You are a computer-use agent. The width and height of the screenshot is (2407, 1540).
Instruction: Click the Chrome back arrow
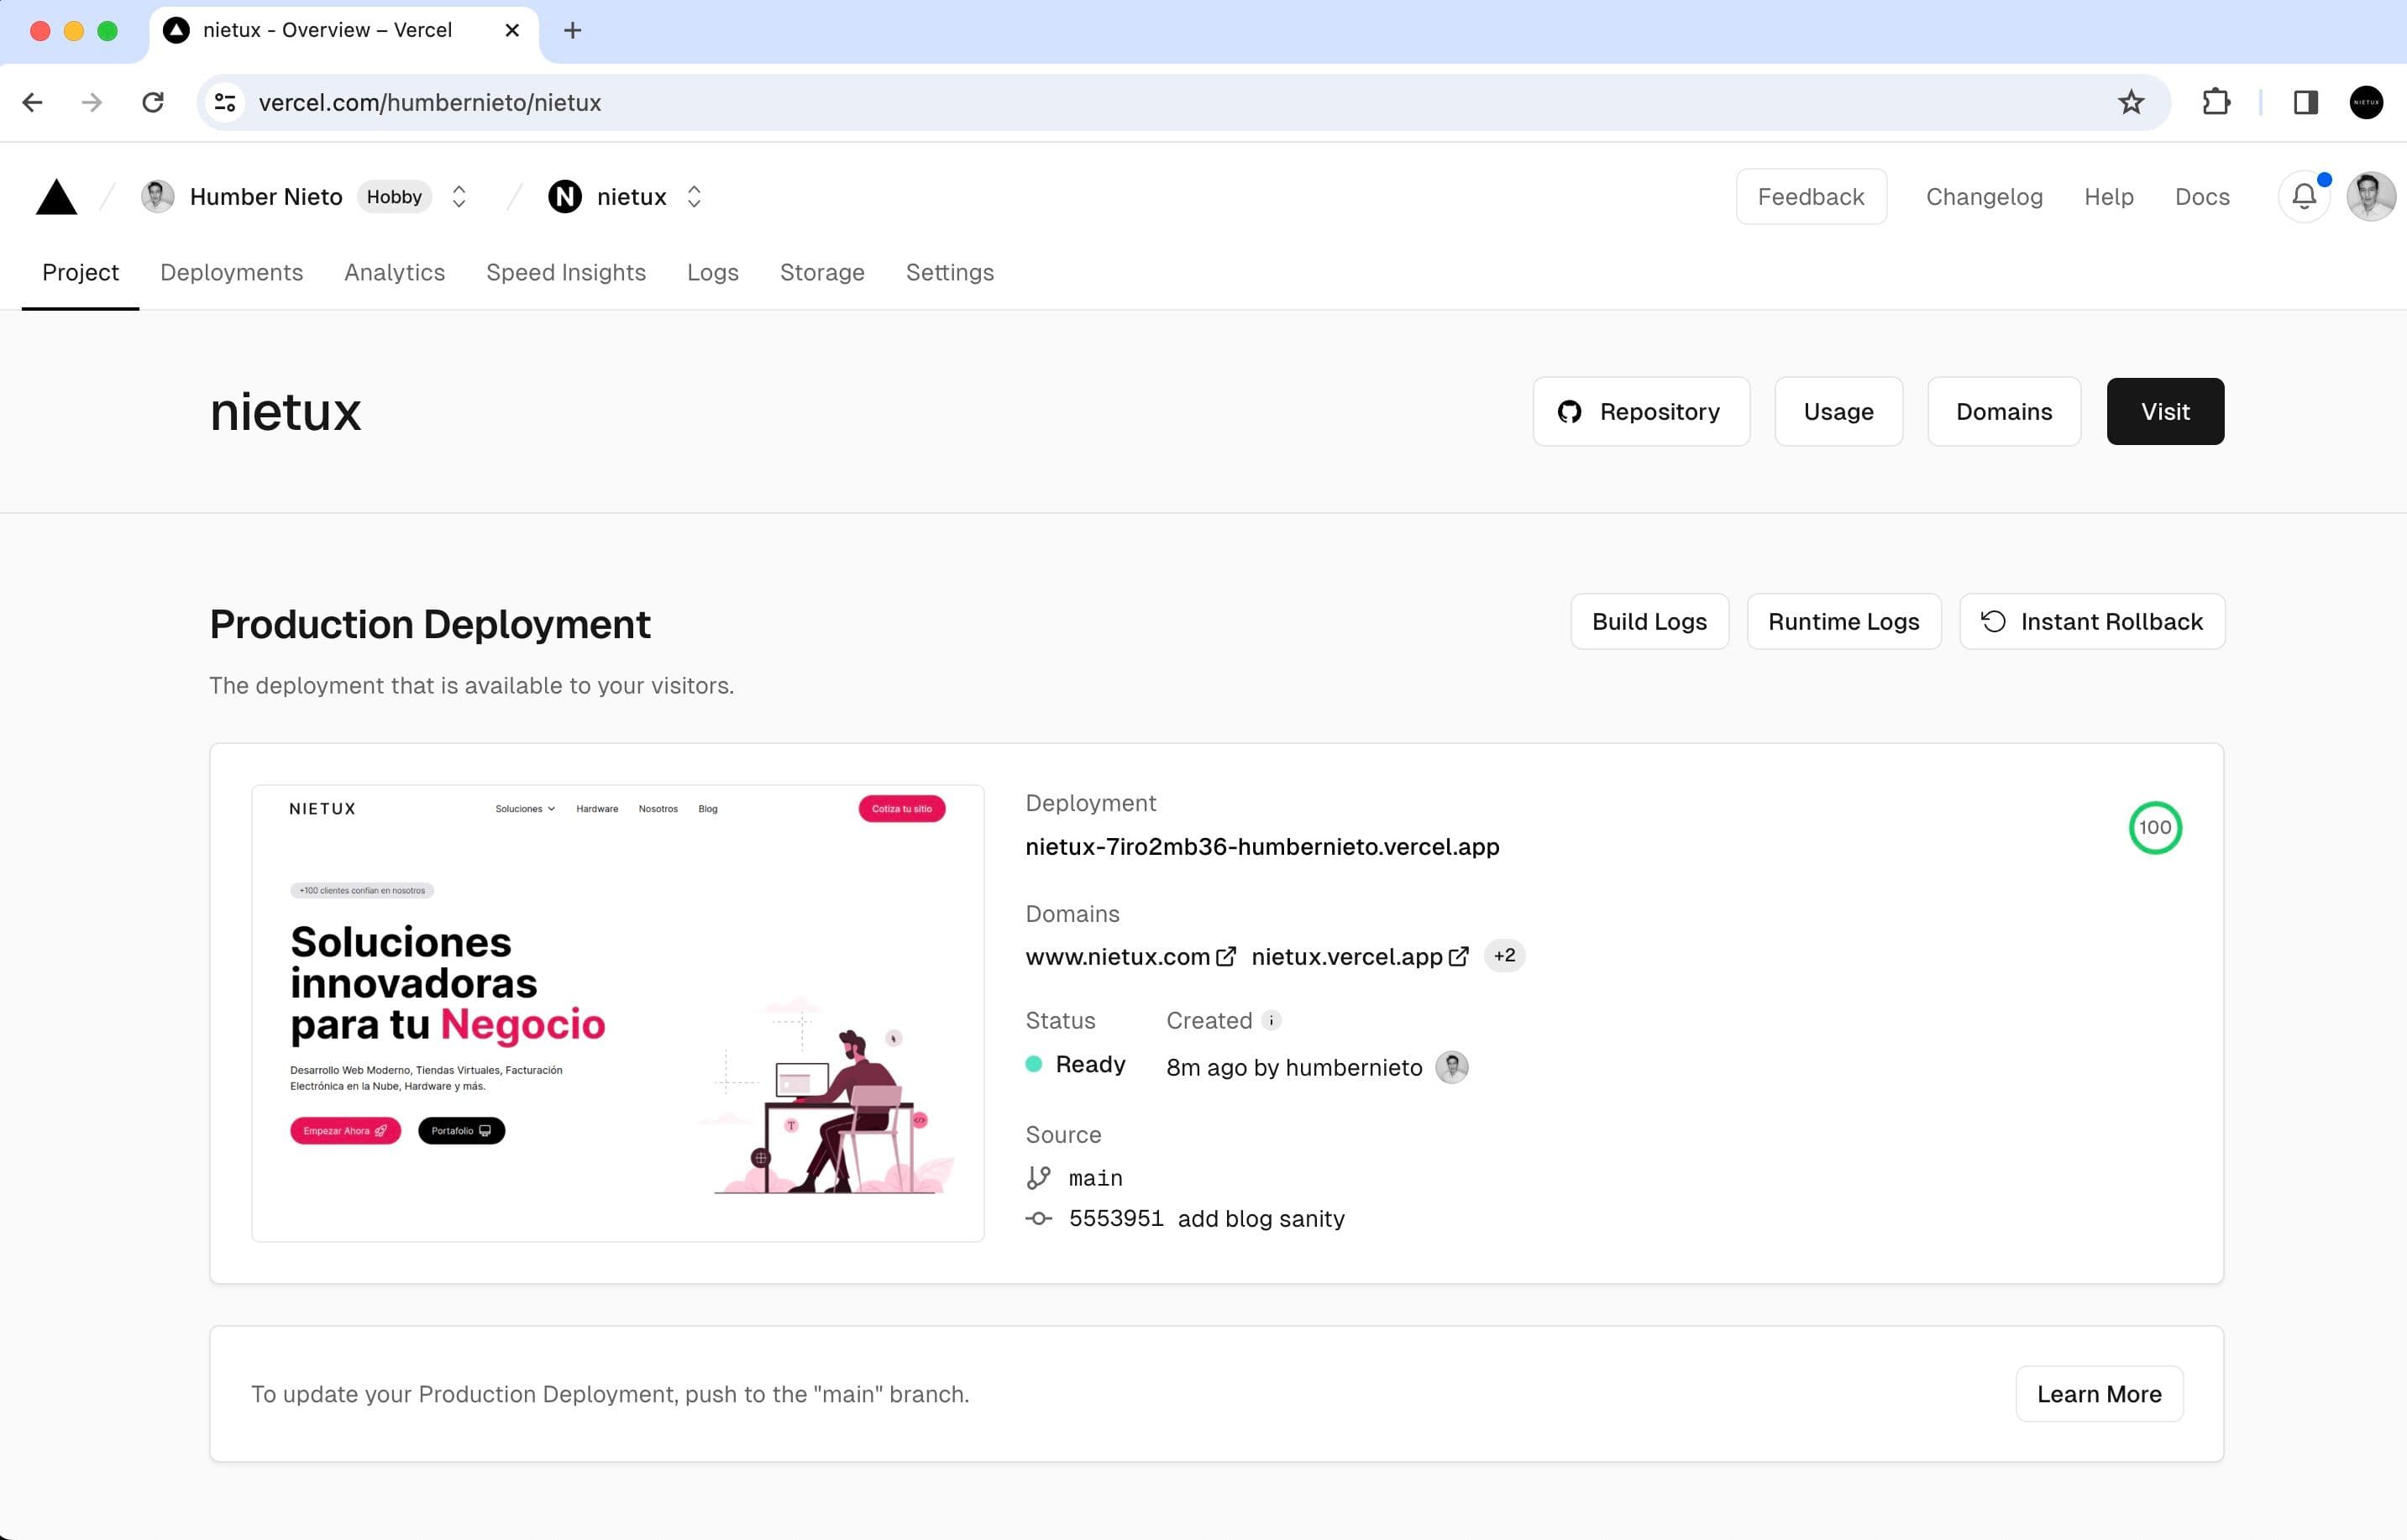pyautogui.click(x=32, y=102)
